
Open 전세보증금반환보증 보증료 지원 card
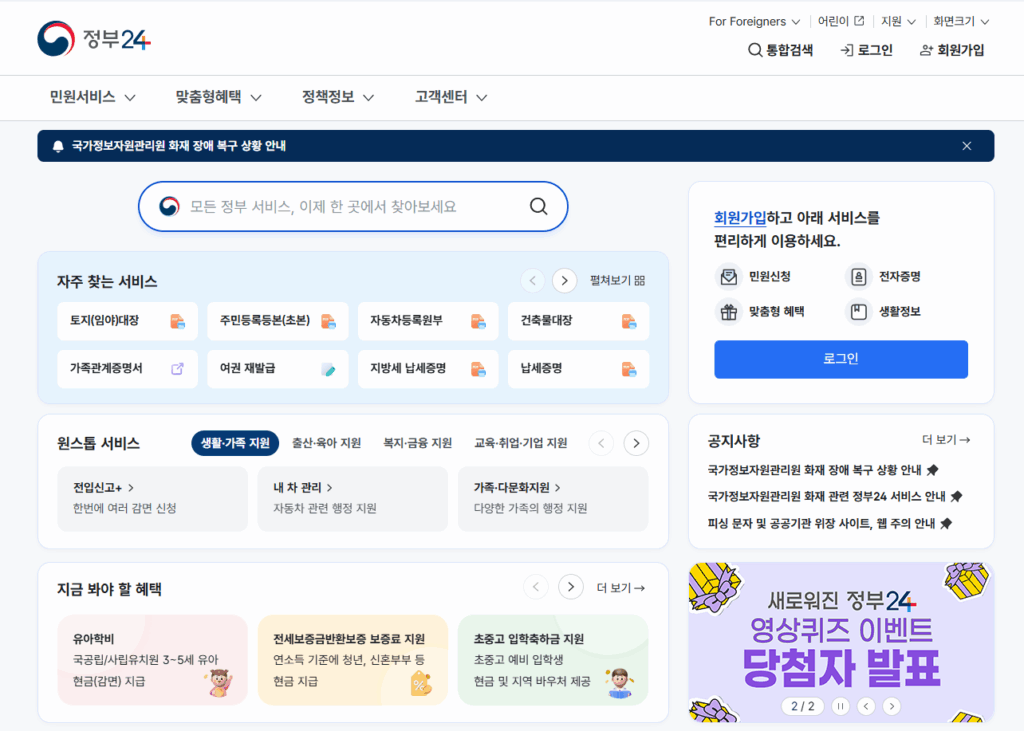coord(353,660)
